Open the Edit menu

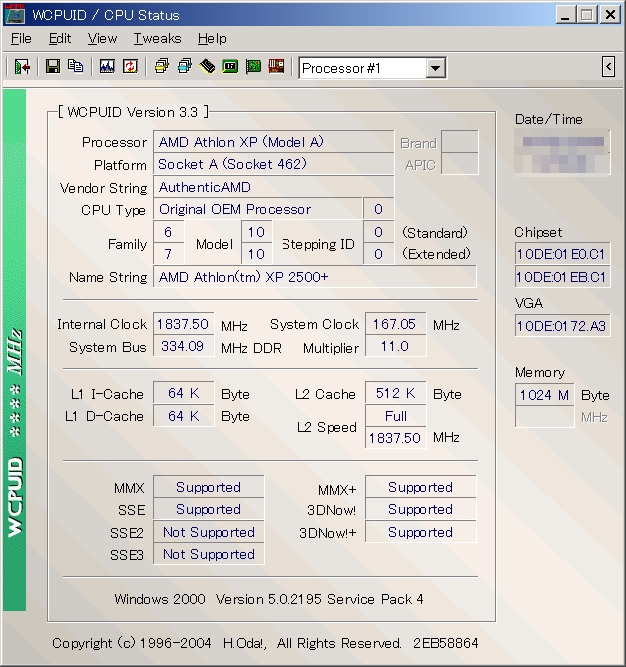point(60,39)
